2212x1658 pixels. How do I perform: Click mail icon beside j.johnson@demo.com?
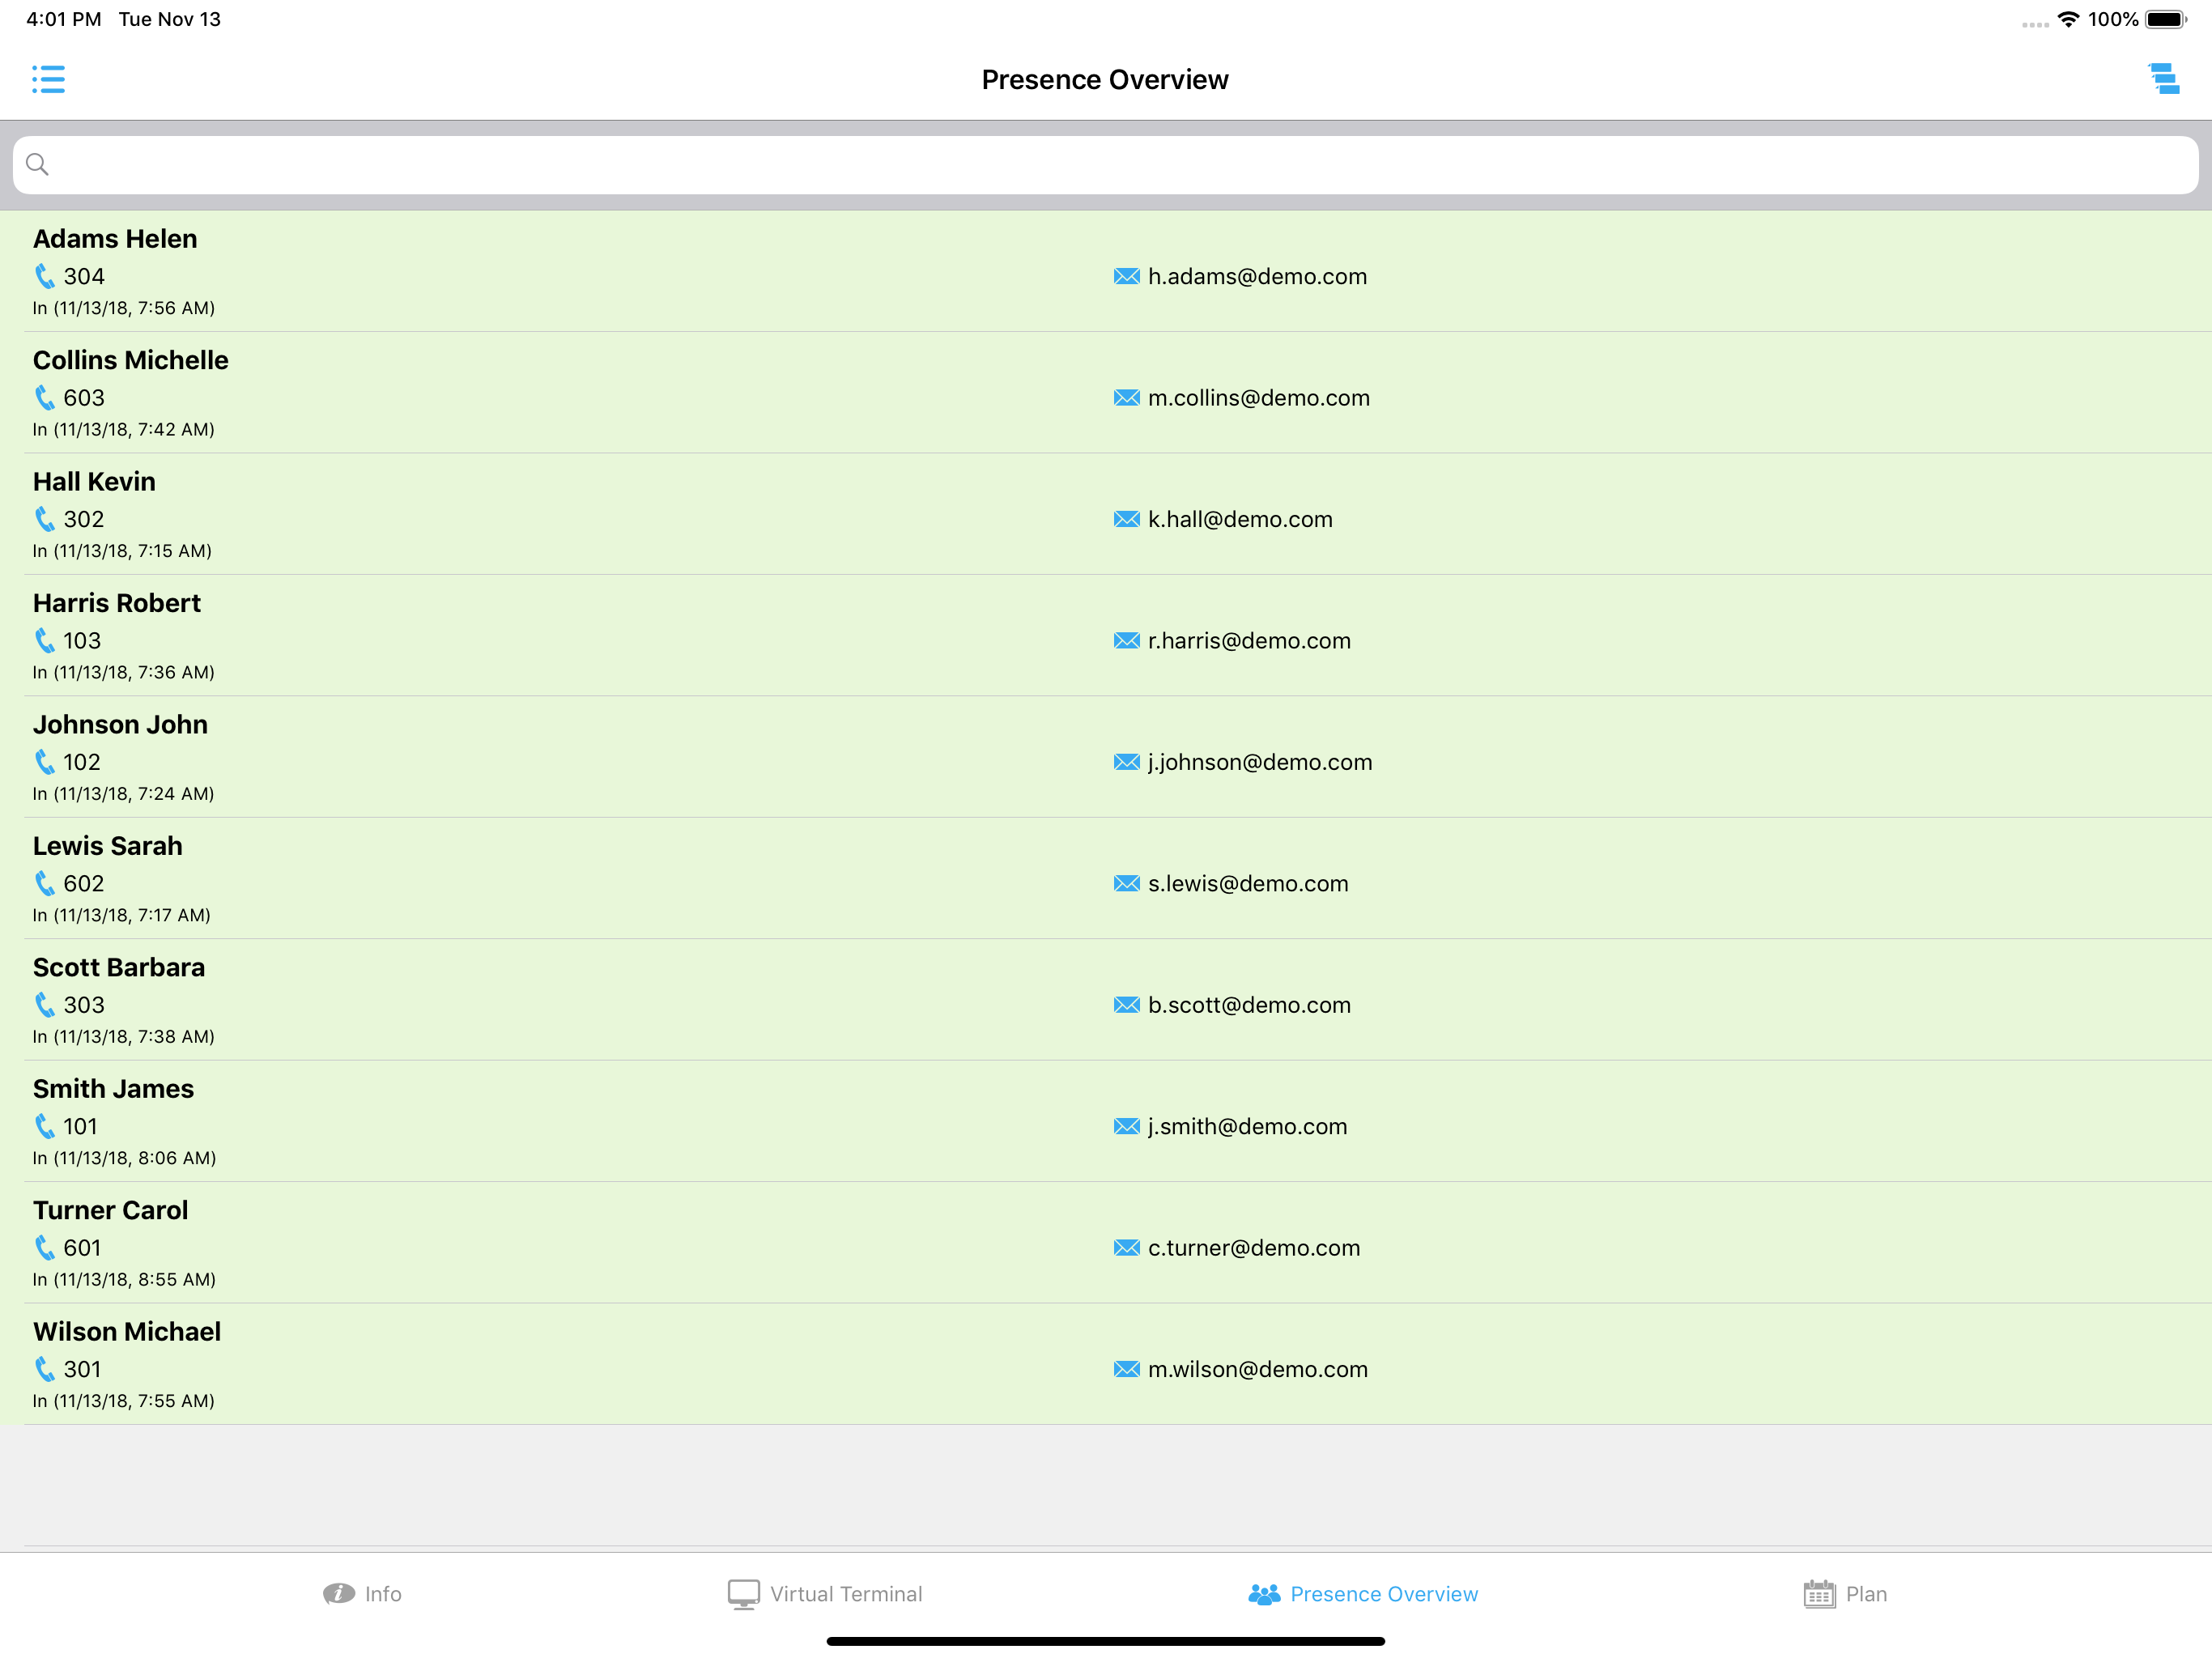(x=1126, y=762)
